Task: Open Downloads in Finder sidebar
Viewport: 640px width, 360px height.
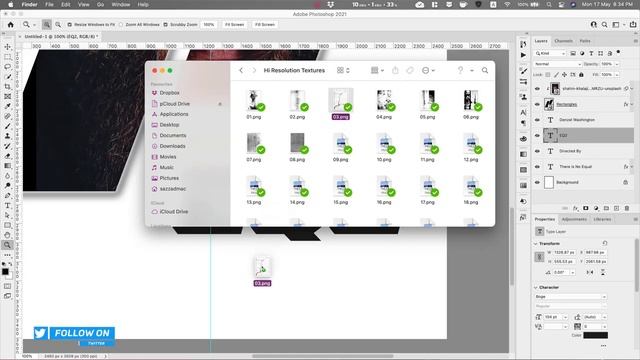Action: click(x=172, y=146)
